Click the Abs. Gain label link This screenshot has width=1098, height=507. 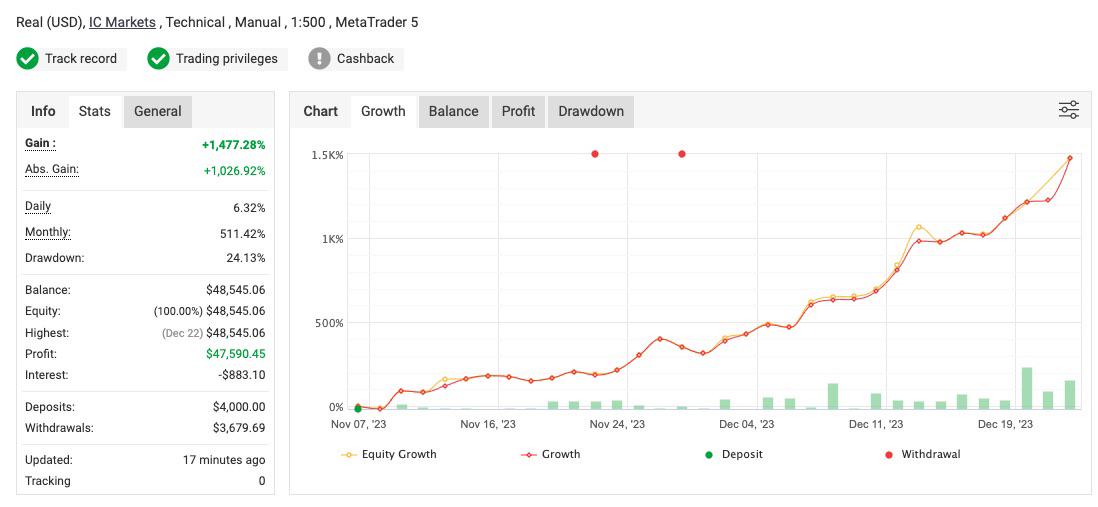[52, 170]
